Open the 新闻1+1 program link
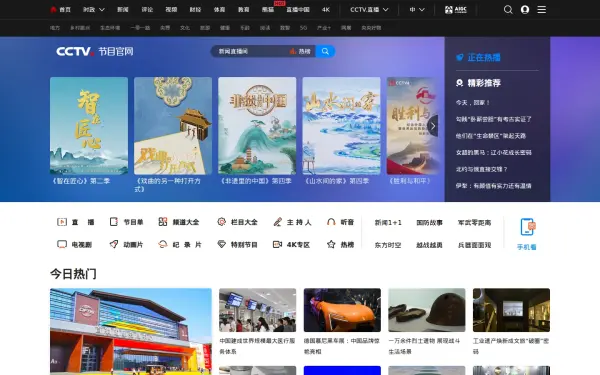Image resolution: width=600 pixels, height=375 pixels. [x=388, y=222]
